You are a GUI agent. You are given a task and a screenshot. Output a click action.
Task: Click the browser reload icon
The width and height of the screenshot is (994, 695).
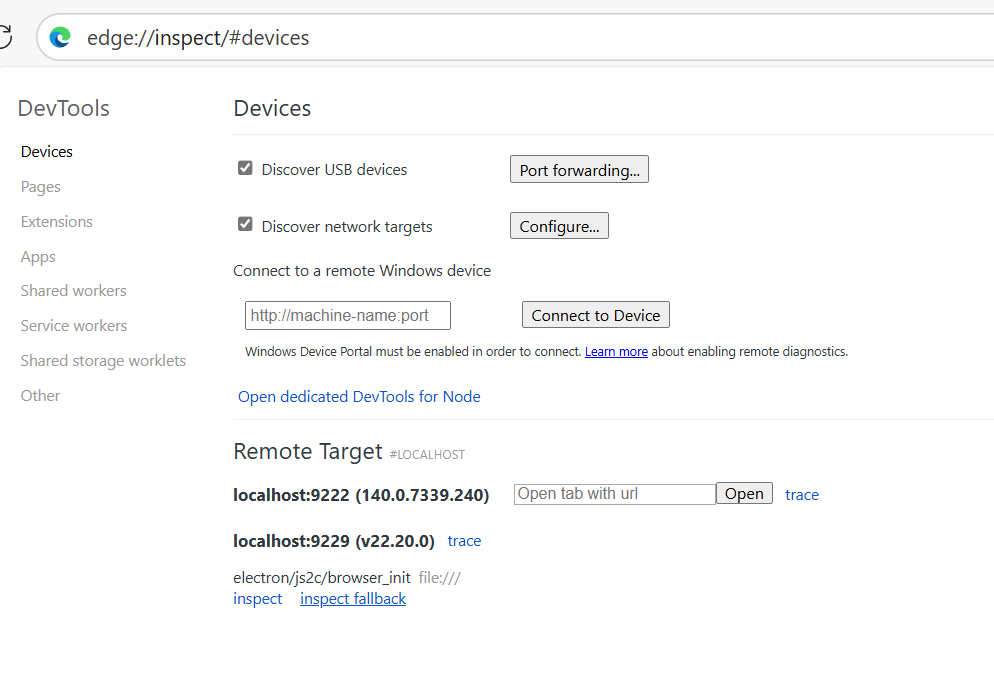pos(5,37)
